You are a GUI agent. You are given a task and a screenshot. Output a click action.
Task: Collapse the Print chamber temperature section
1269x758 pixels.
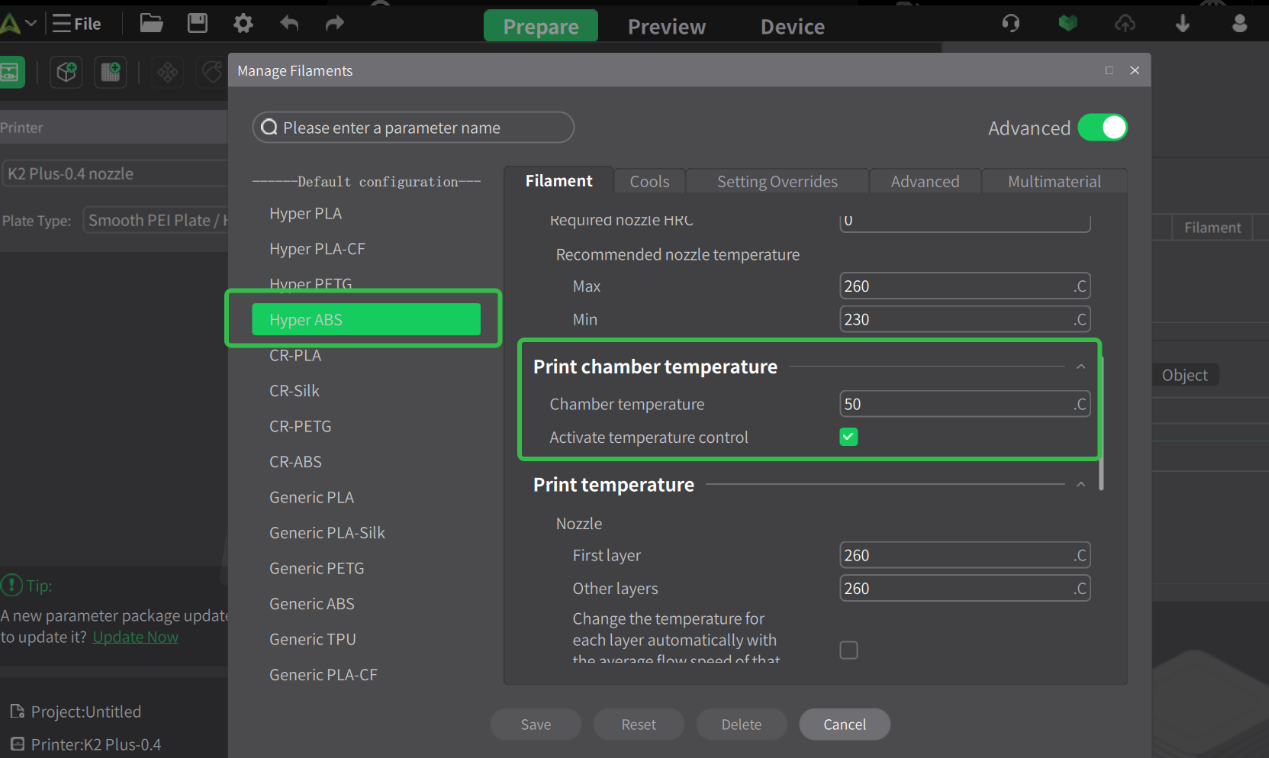click(x=1080, y=367)
